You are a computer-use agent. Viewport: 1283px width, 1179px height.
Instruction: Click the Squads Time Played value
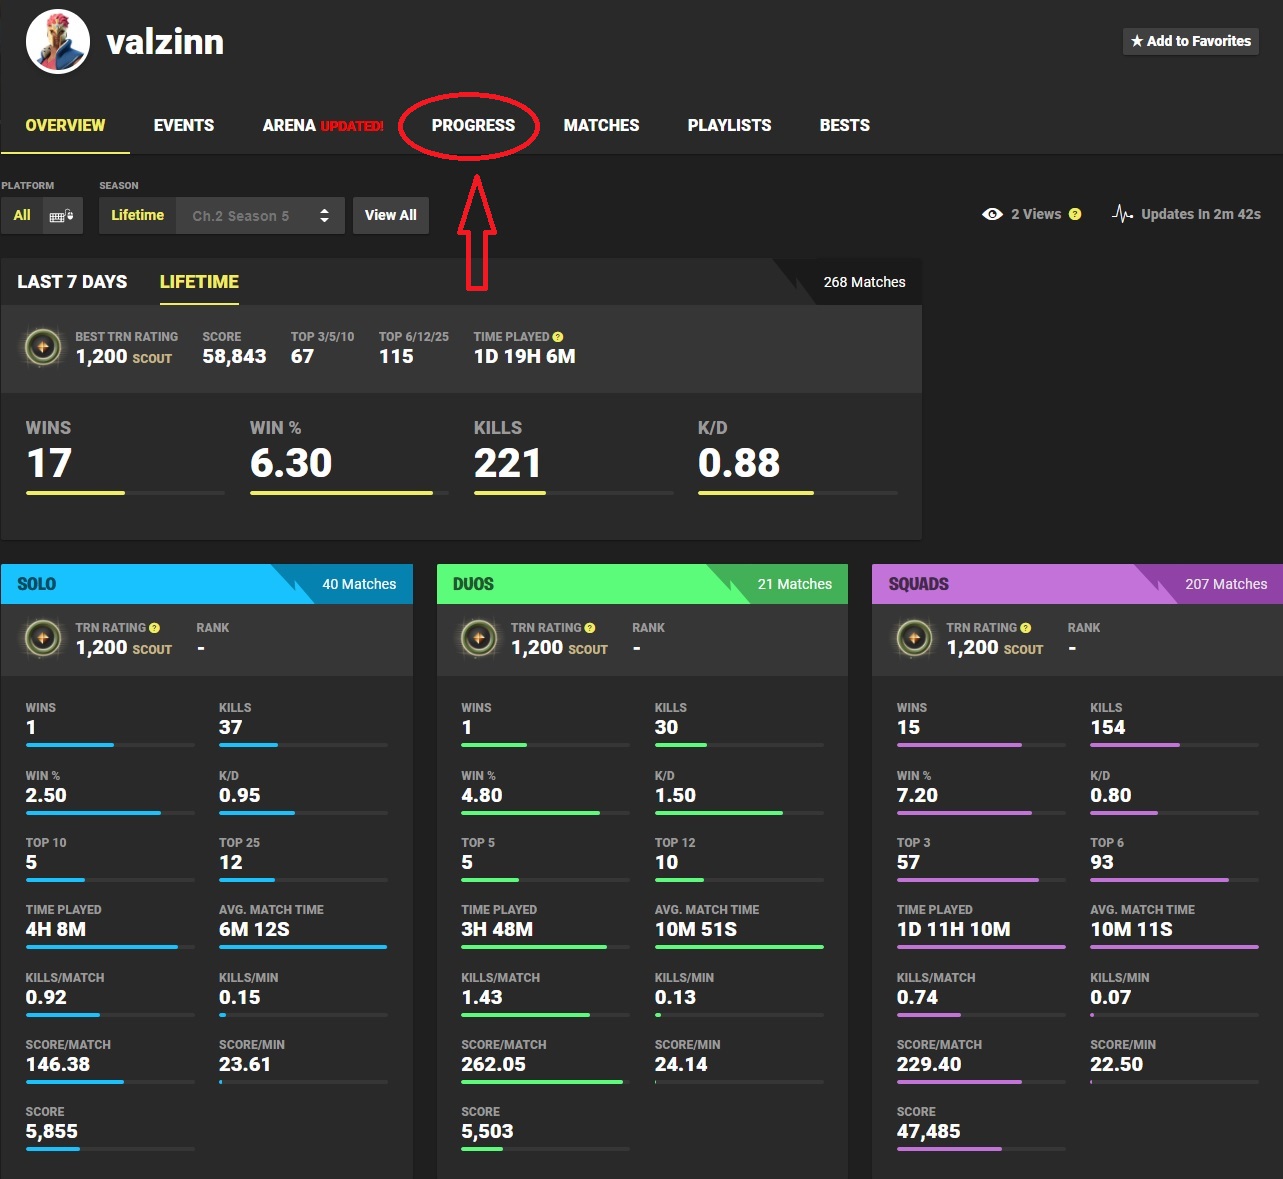tap(953, 929)
